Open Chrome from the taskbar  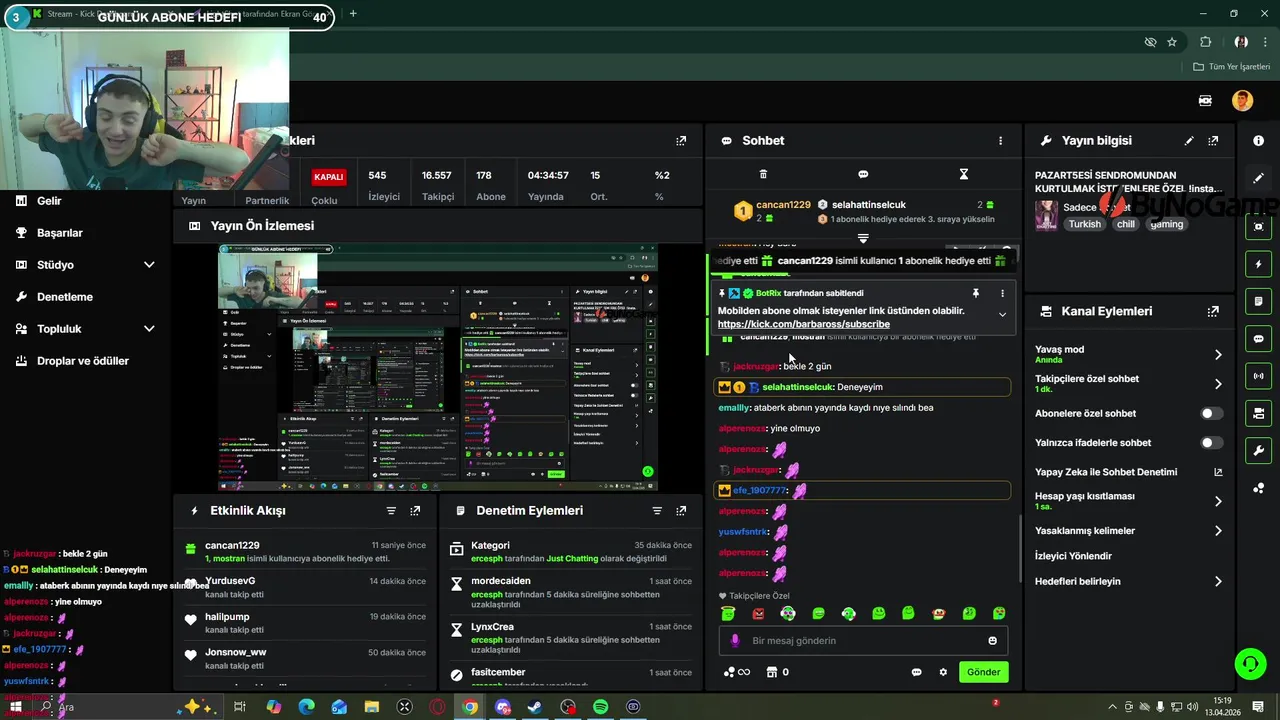click(470, 707)
